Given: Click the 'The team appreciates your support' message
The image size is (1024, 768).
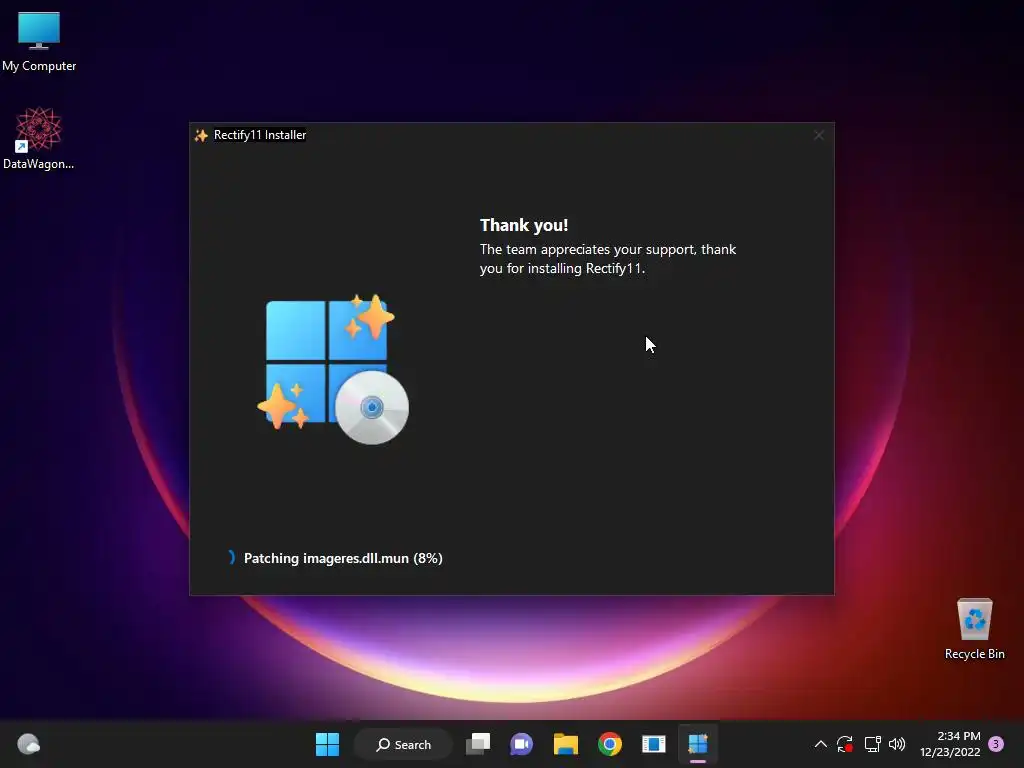Looking at the screenshot, I should click(x=607, y=259).
